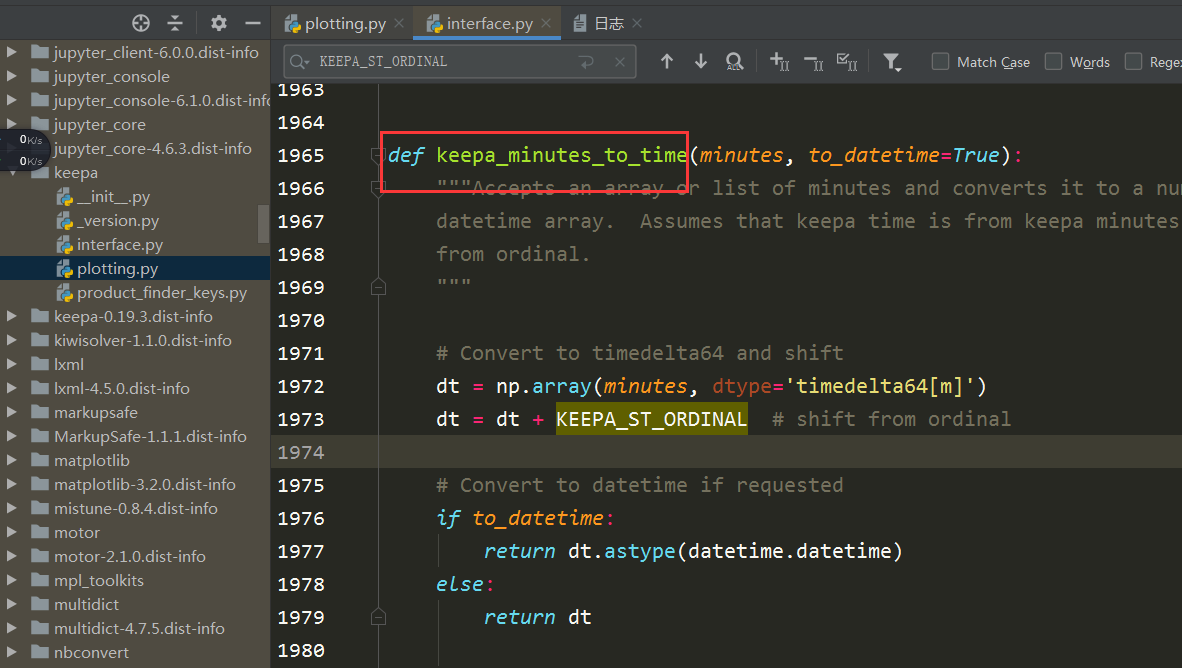Collapse the keepa folder

12,172
